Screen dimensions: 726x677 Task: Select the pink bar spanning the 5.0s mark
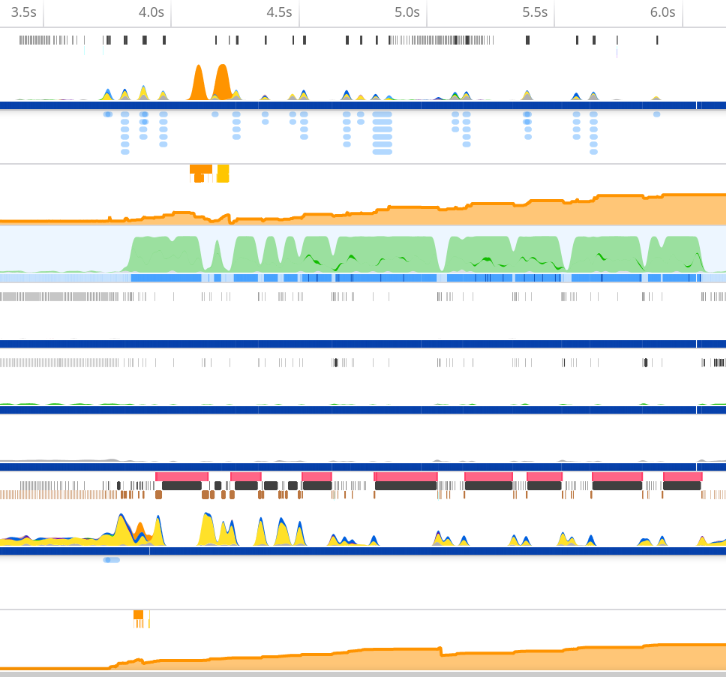(x=405, y=476)
